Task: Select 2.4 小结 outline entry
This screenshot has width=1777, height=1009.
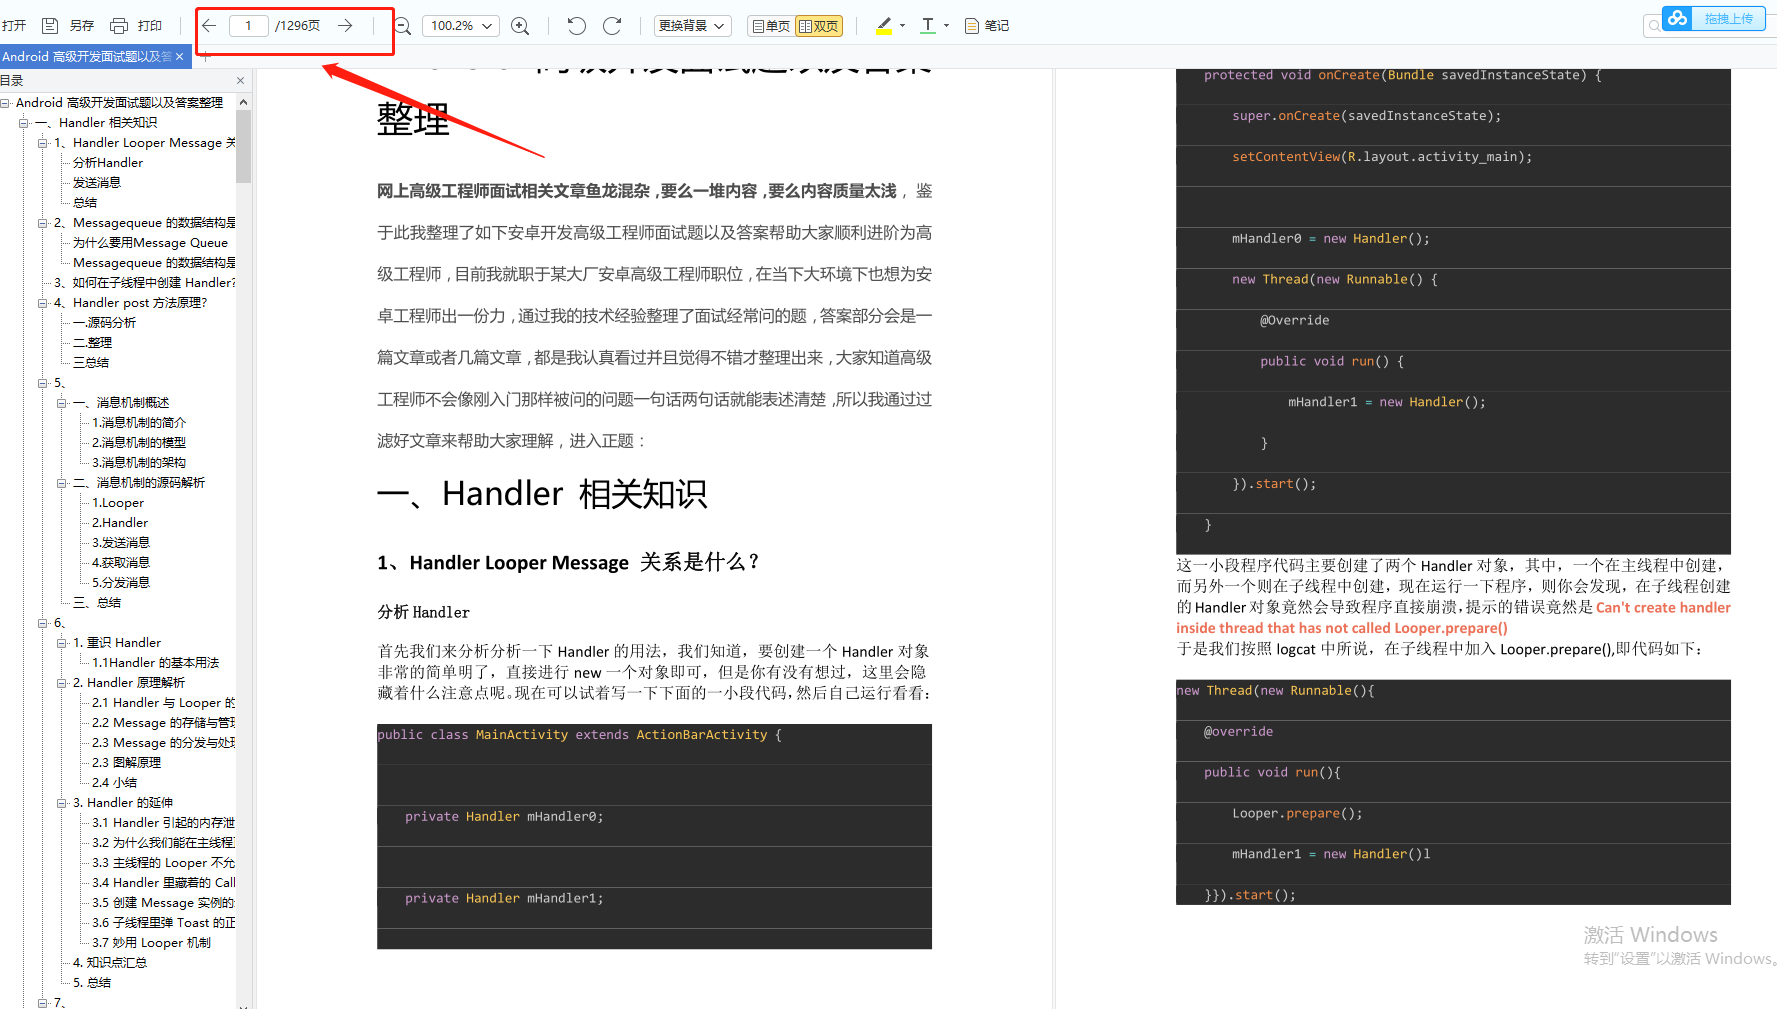Action: pos(114,782)
